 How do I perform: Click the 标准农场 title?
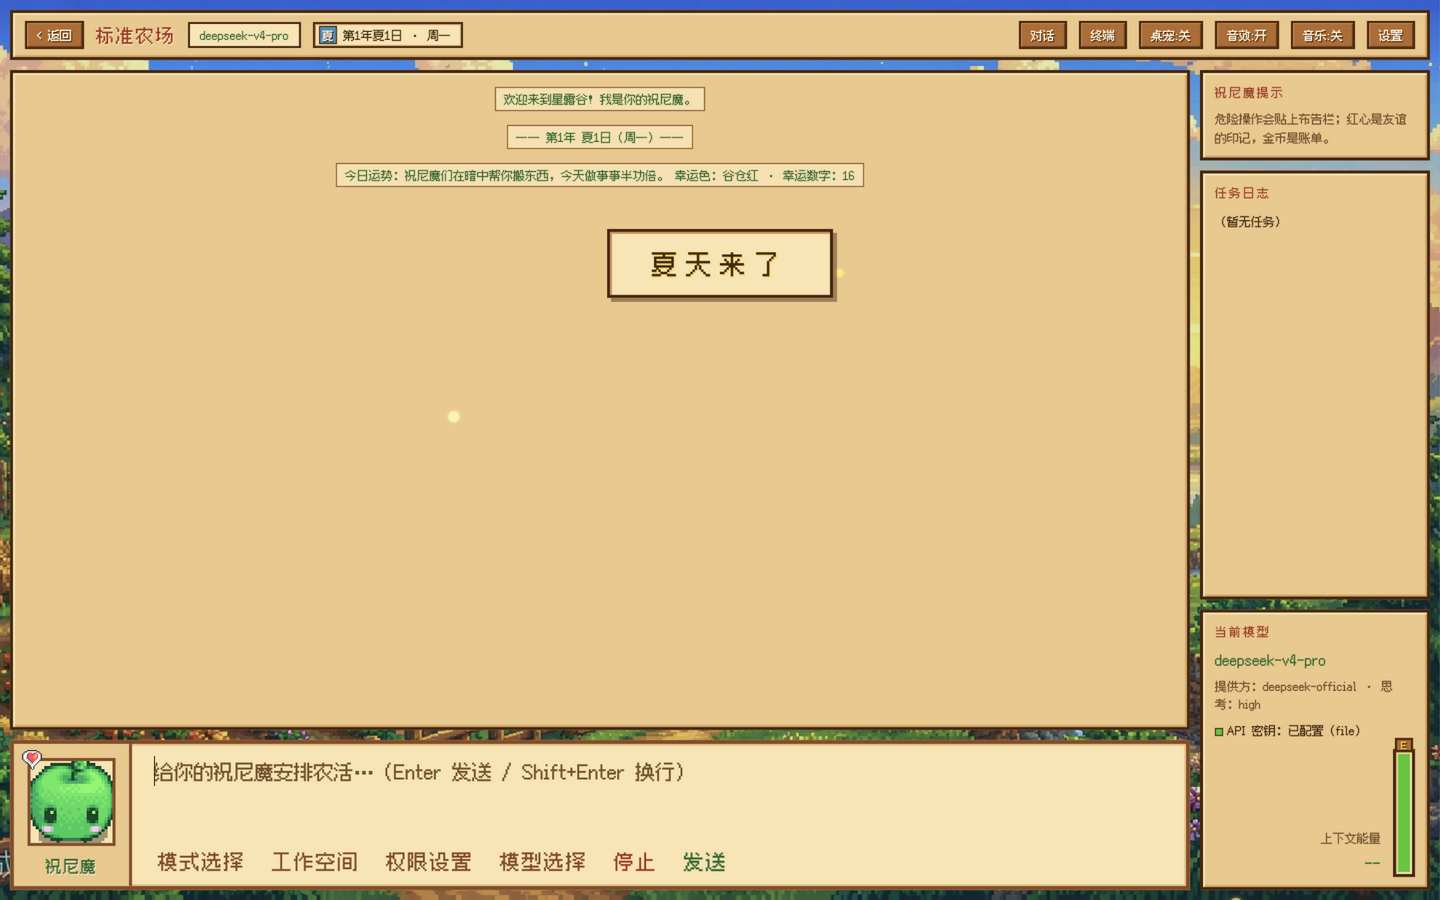click(x=135, y=35)
